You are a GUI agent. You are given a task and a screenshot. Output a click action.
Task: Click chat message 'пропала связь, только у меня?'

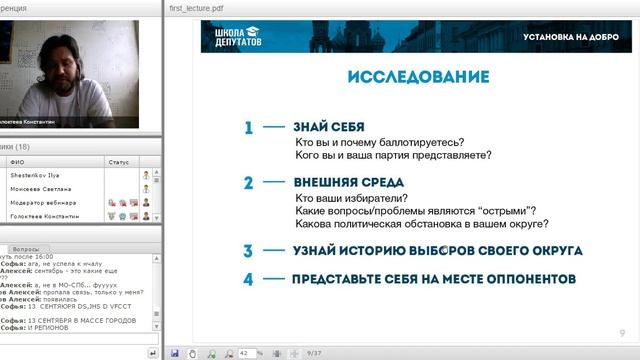(93, 292)
